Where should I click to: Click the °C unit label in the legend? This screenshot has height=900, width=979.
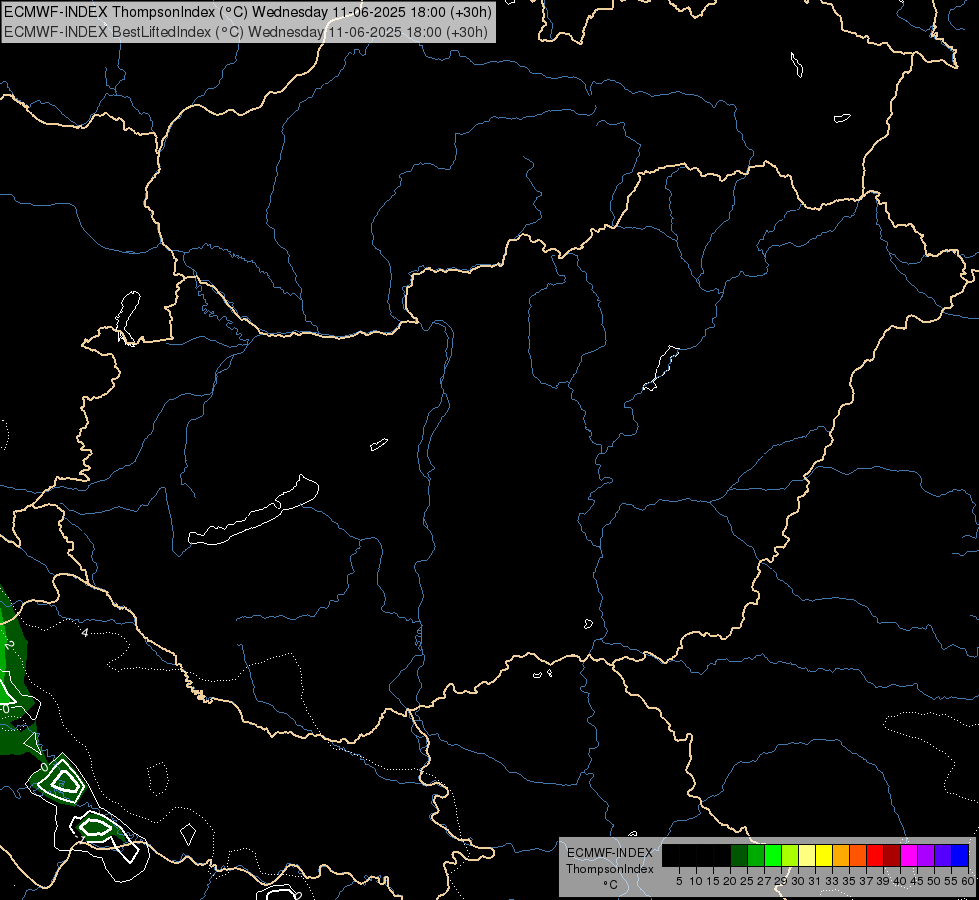pos(611,885)
